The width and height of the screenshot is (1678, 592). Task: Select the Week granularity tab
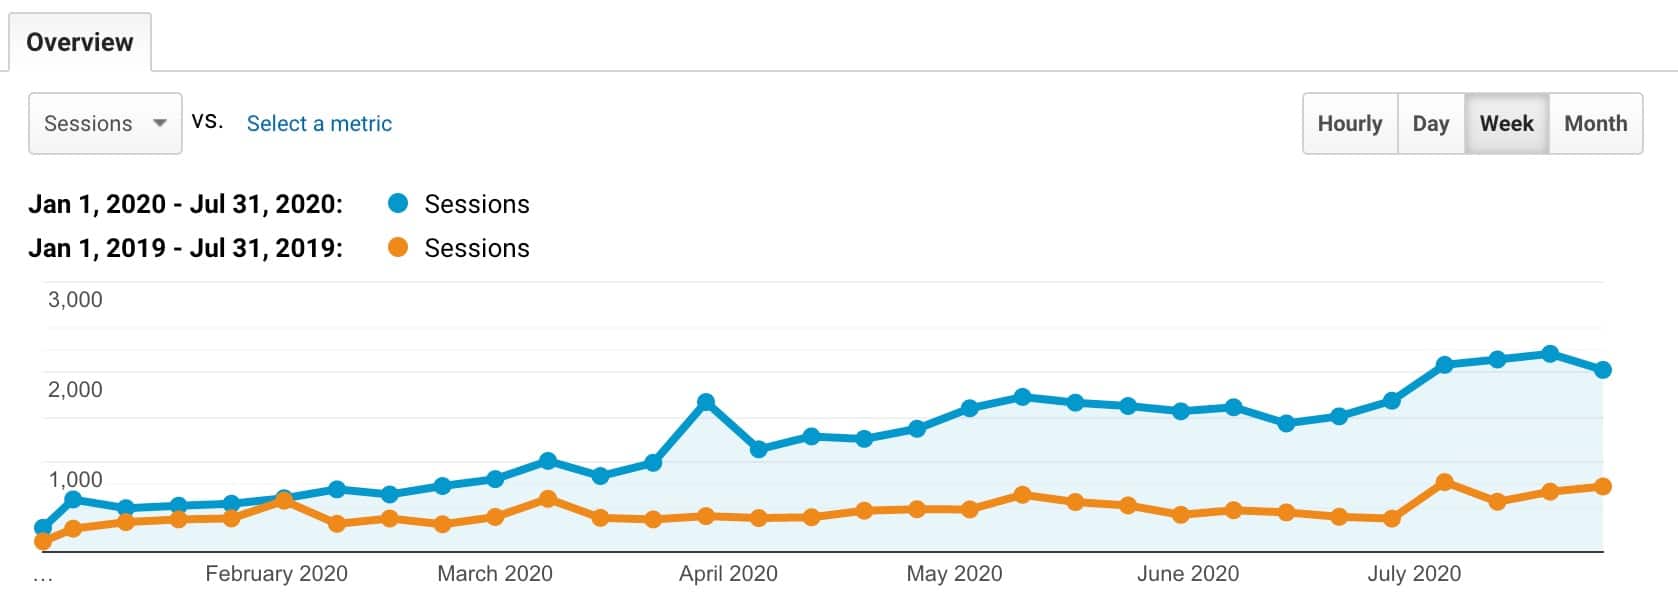(x=1506, y=123)
